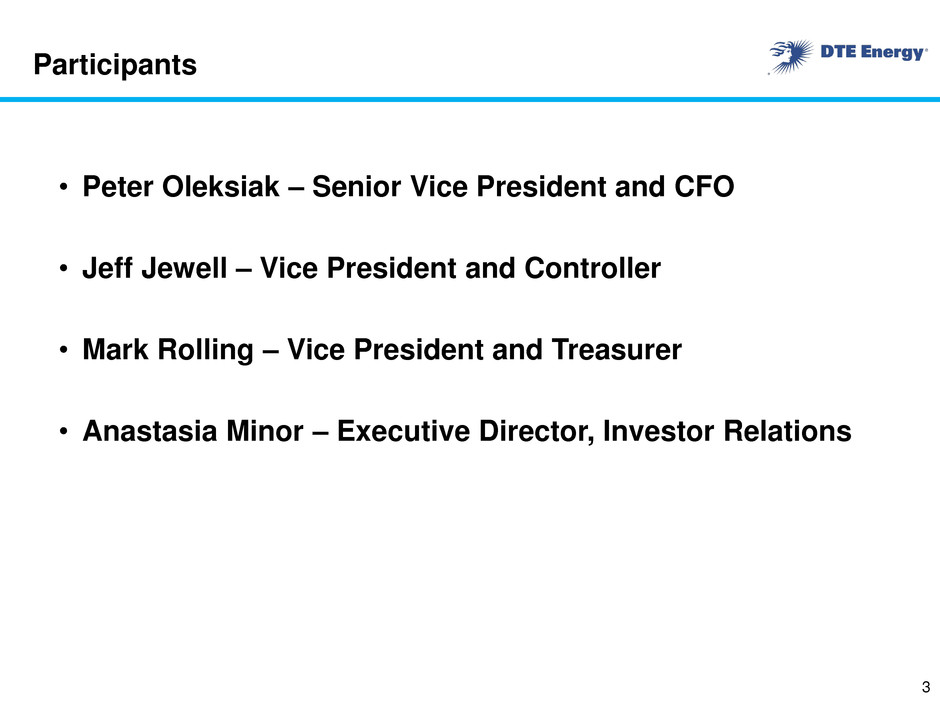Click bullet point before Peter Oleksiak
Image resolution: width=940 pixels, height=705 pixels.
(x=64, y=187)
